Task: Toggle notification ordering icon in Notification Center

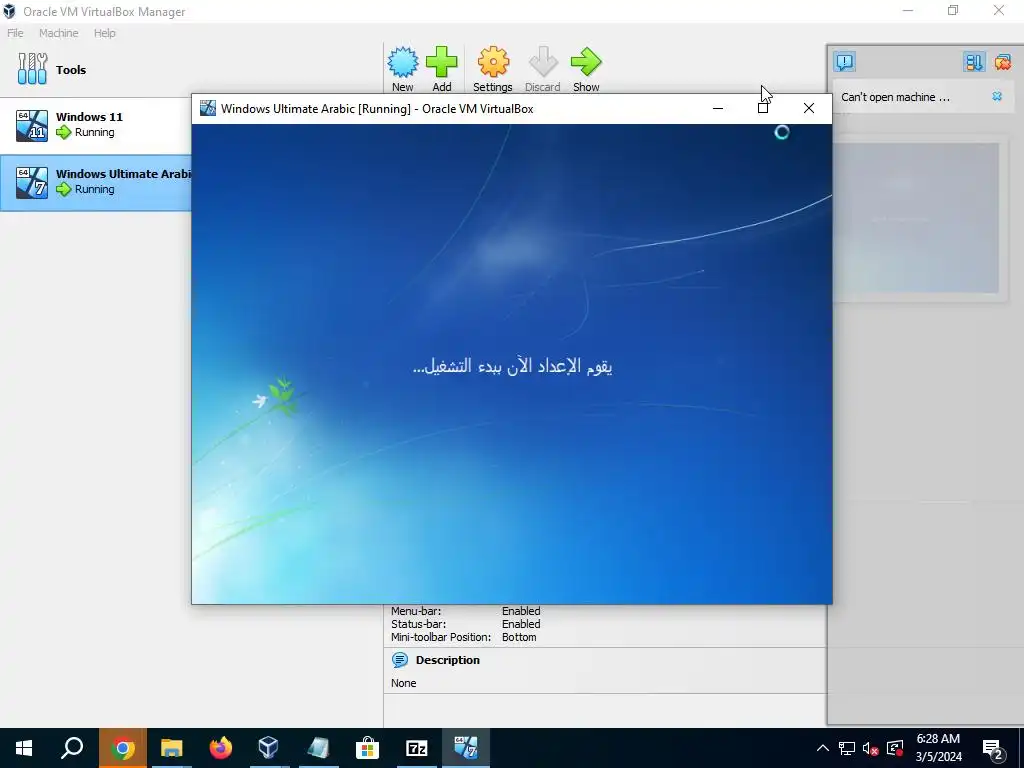Action: tap(973, 62)
